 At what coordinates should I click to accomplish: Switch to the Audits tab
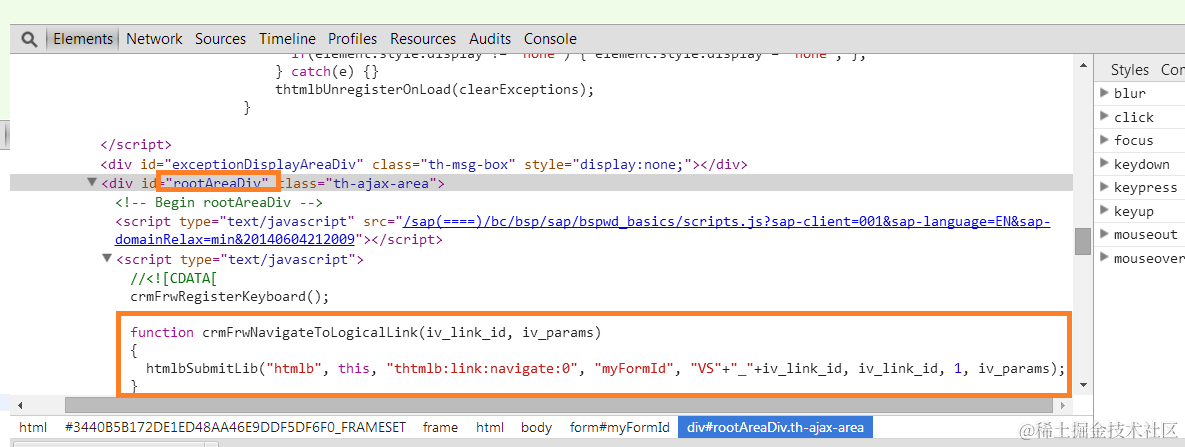(490, 39)
